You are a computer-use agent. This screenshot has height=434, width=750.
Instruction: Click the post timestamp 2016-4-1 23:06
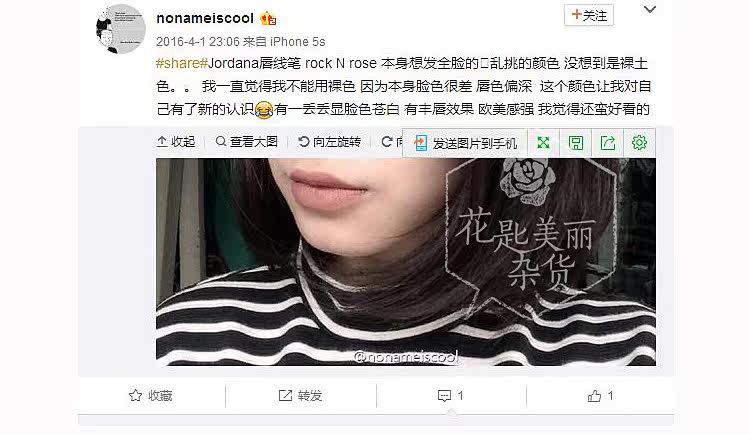(x=198, y=42)
